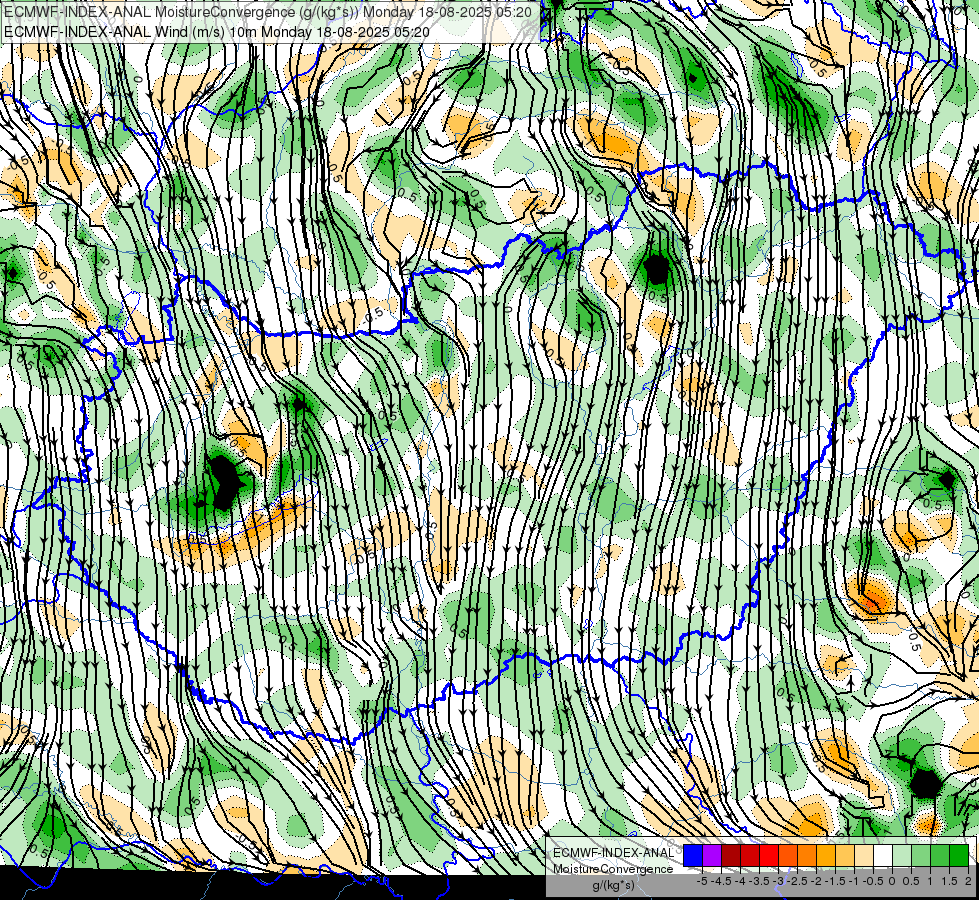Click the -4.5 legend scale value
The width and height of the screenshot is (979, 900).
pyautogui.click(x=721, y=881)
